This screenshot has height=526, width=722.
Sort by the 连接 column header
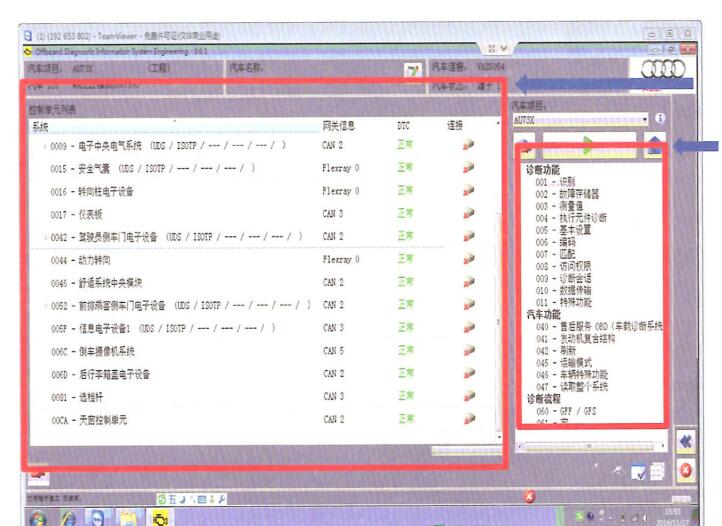click(455, 125)
